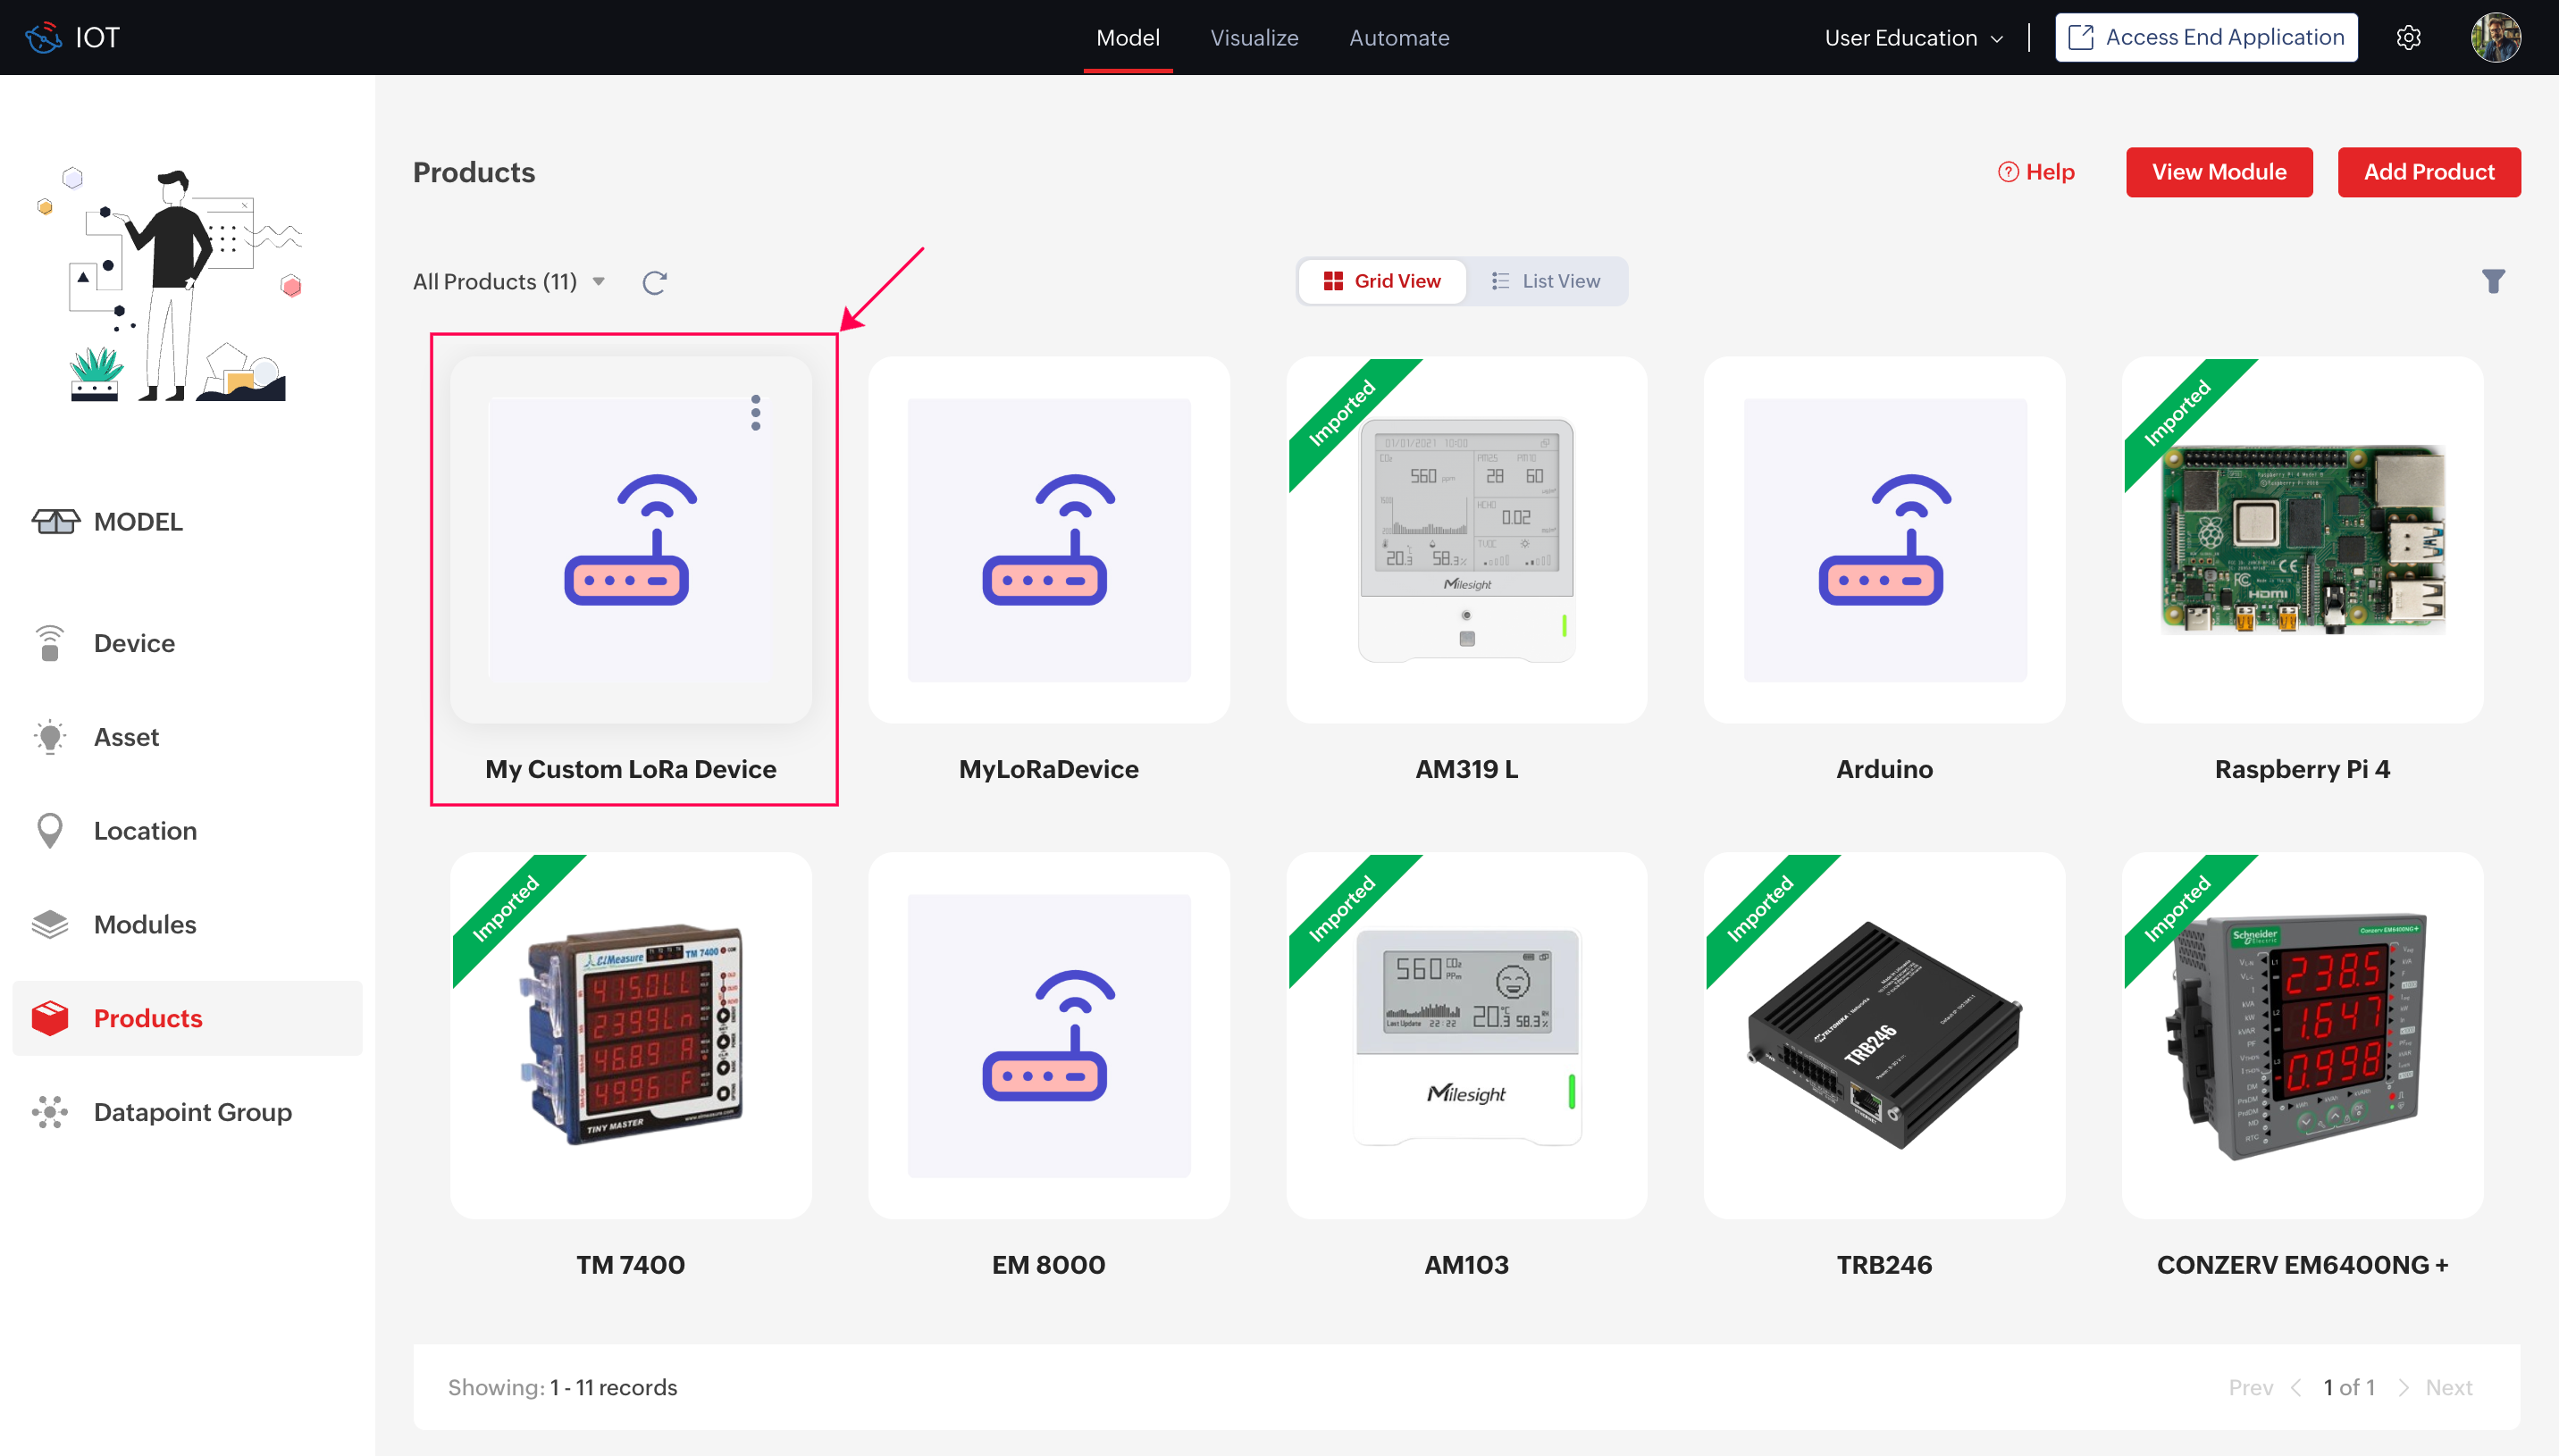This screenshot has width=2559, height=1456.
Task: Click the Next page chevron
Action: (x=2403, y=1387)
